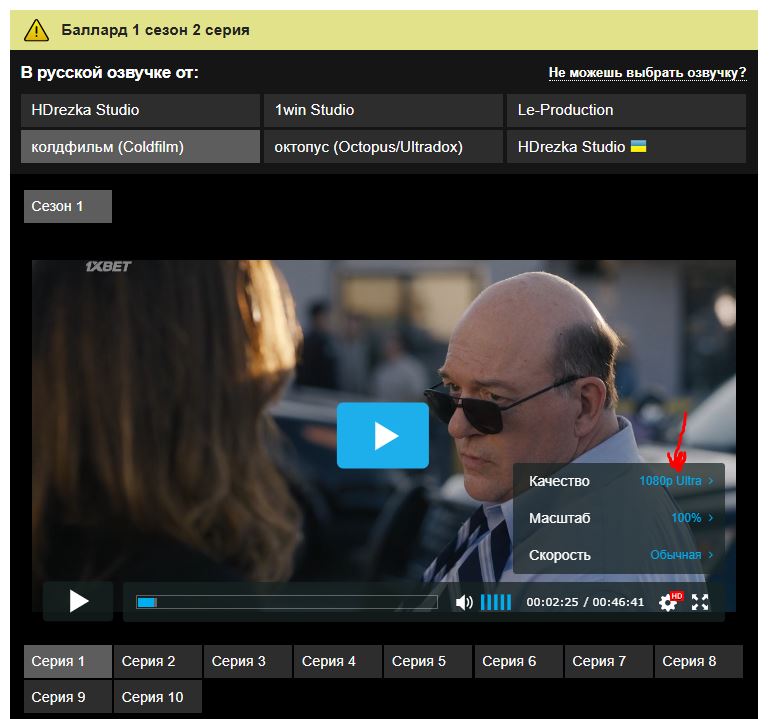Adjust the blue volume level bars
This screenshot has height=719, width=770.
tap(495, 602)
